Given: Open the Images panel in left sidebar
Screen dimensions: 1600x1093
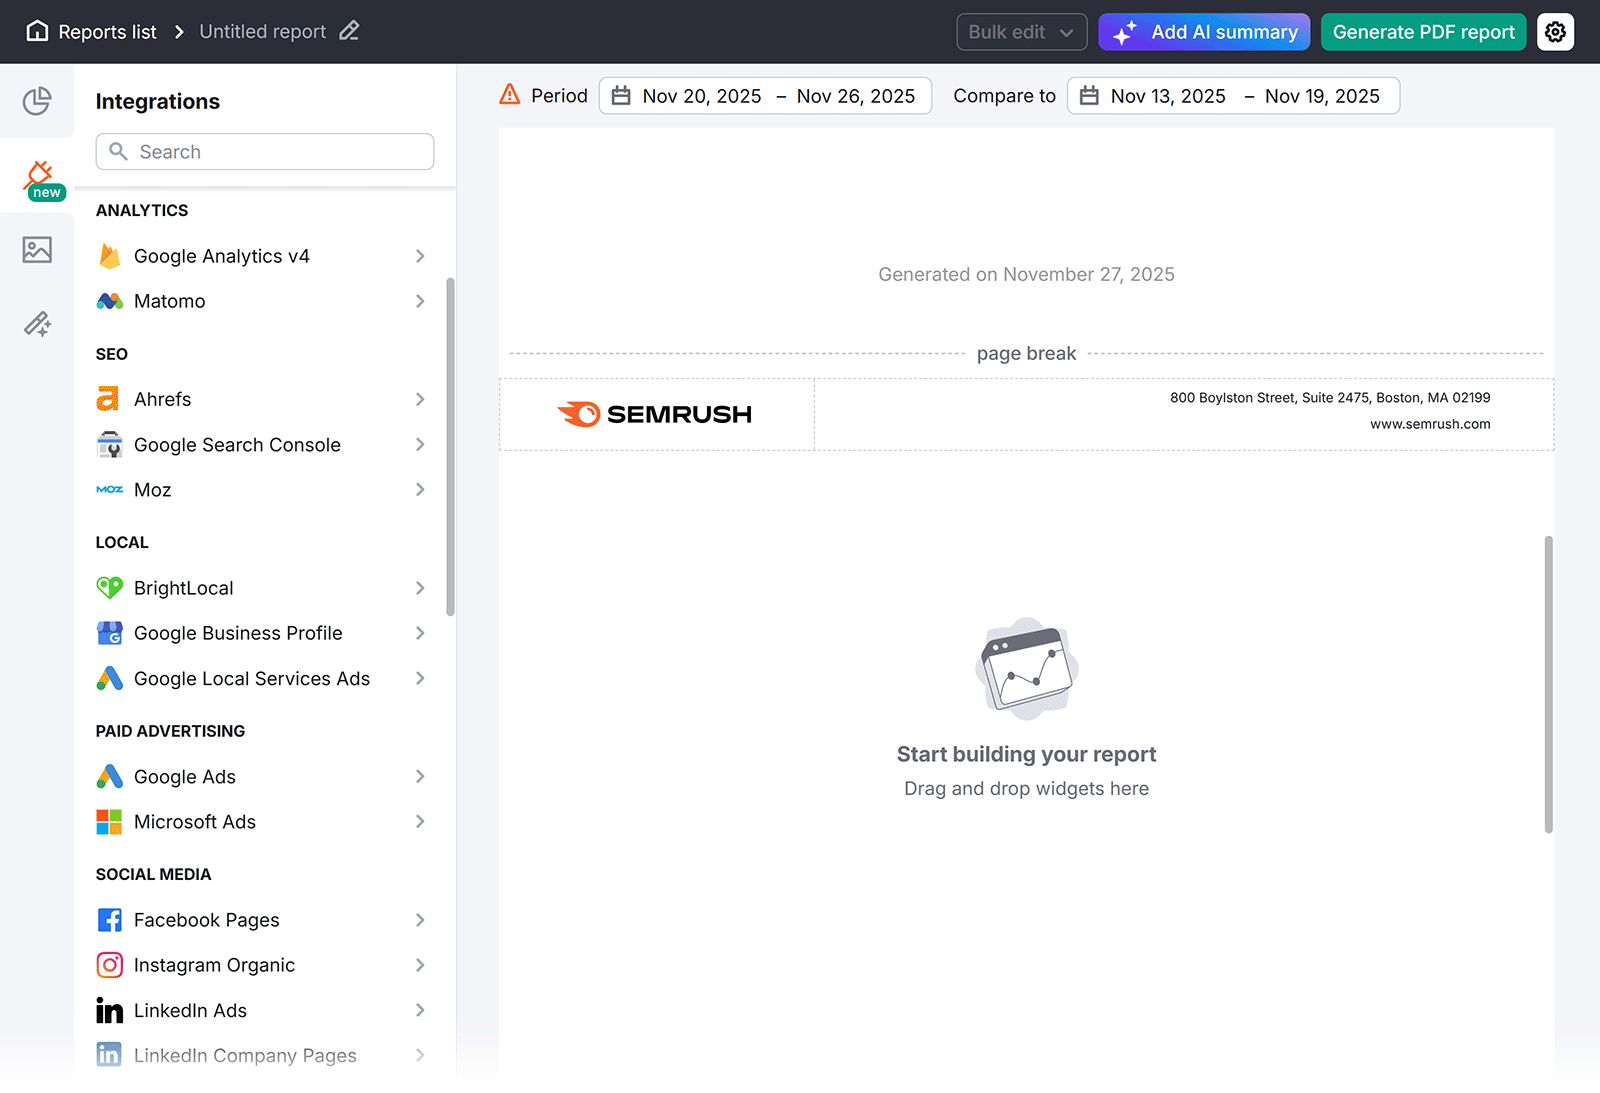Looking at the screenshot, I should click(37, 250).
